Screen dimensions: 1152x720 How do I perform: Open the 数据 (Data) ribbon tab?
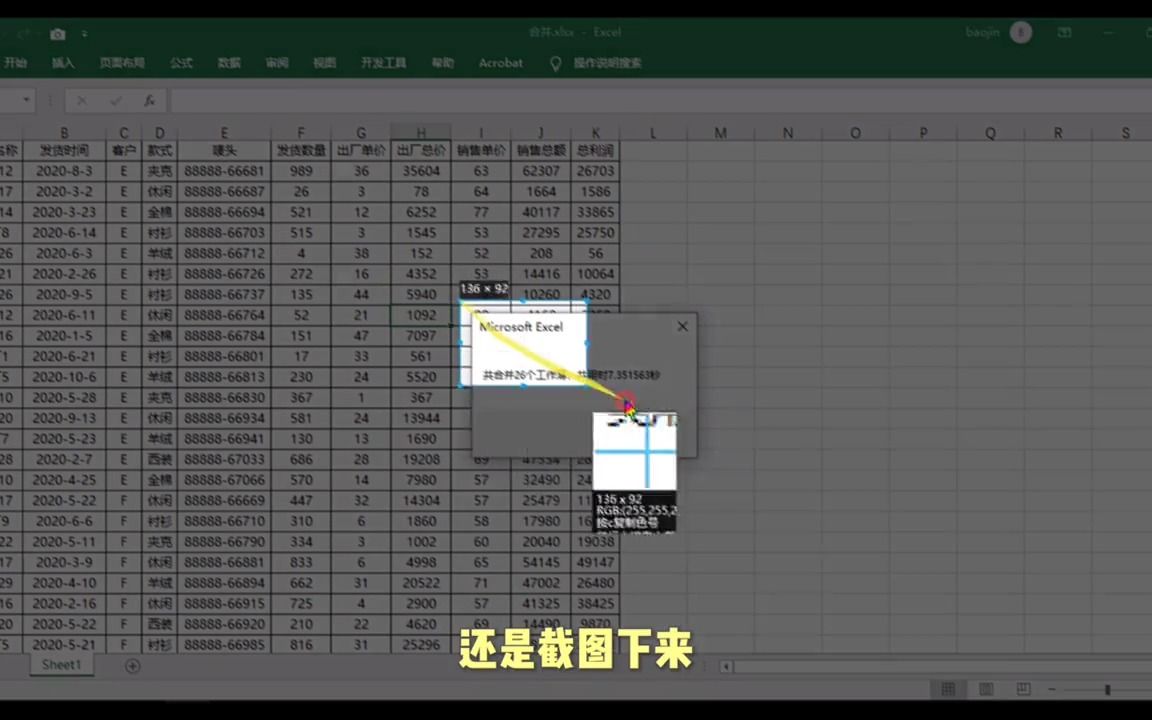tap(229, 63)
